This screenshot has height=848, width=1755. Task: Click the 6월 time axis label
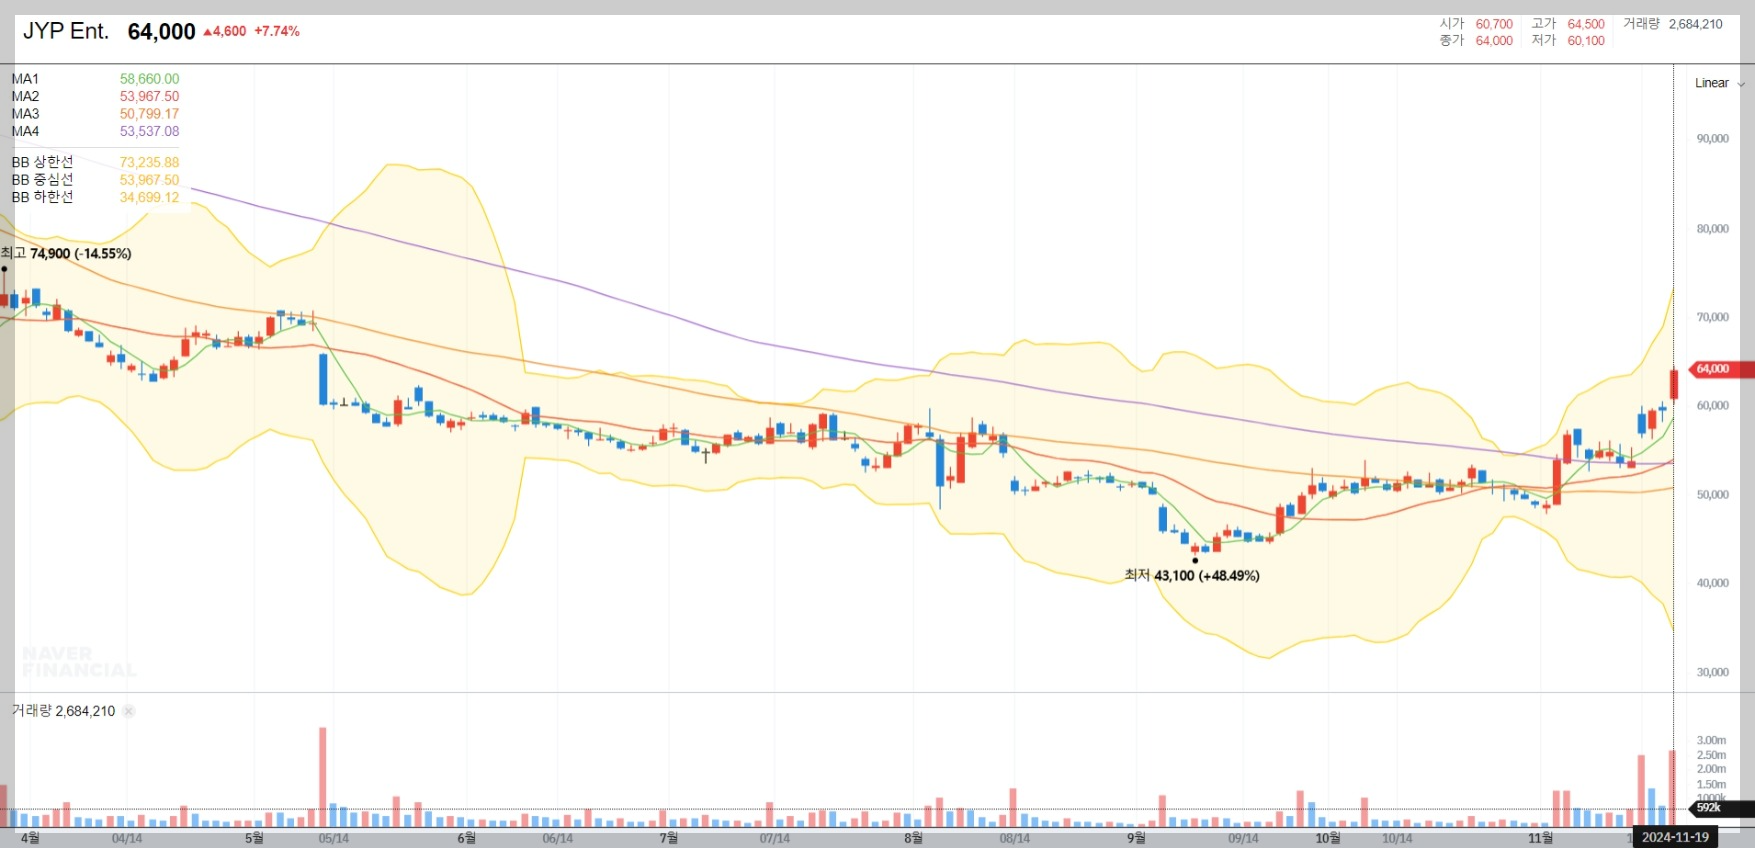[466, 838]
